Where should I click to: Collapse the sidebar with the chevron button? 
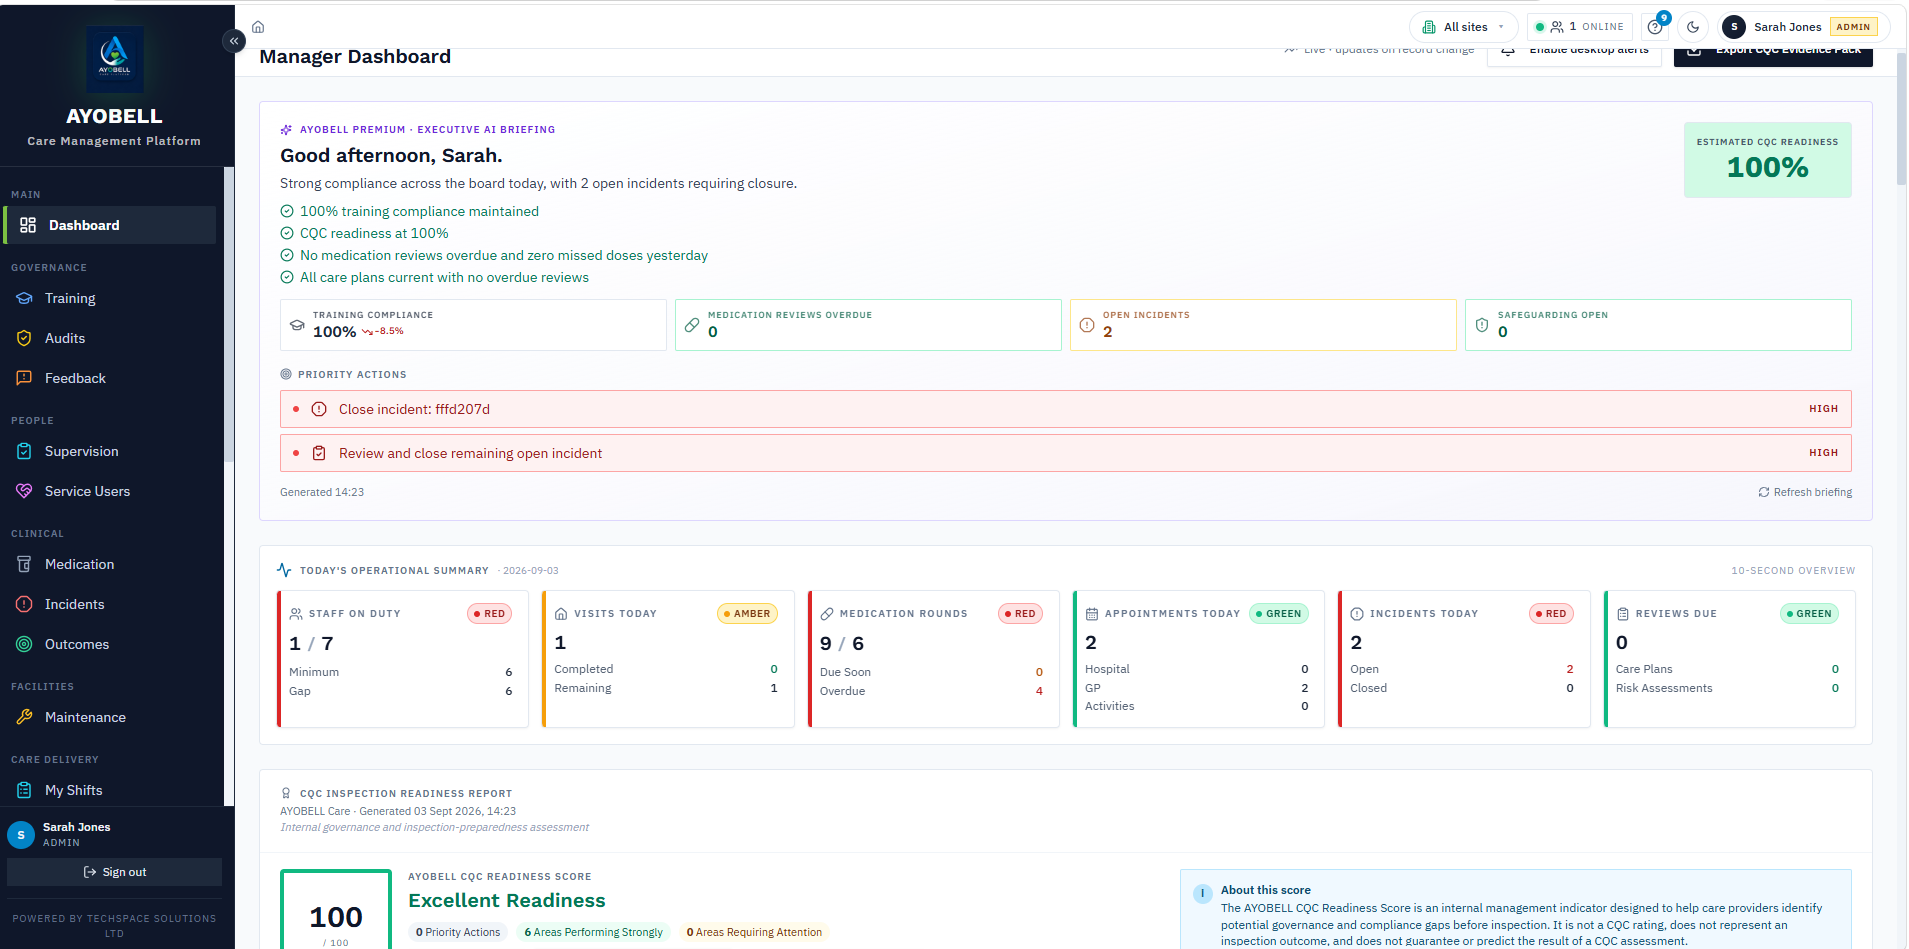point(233,41)
